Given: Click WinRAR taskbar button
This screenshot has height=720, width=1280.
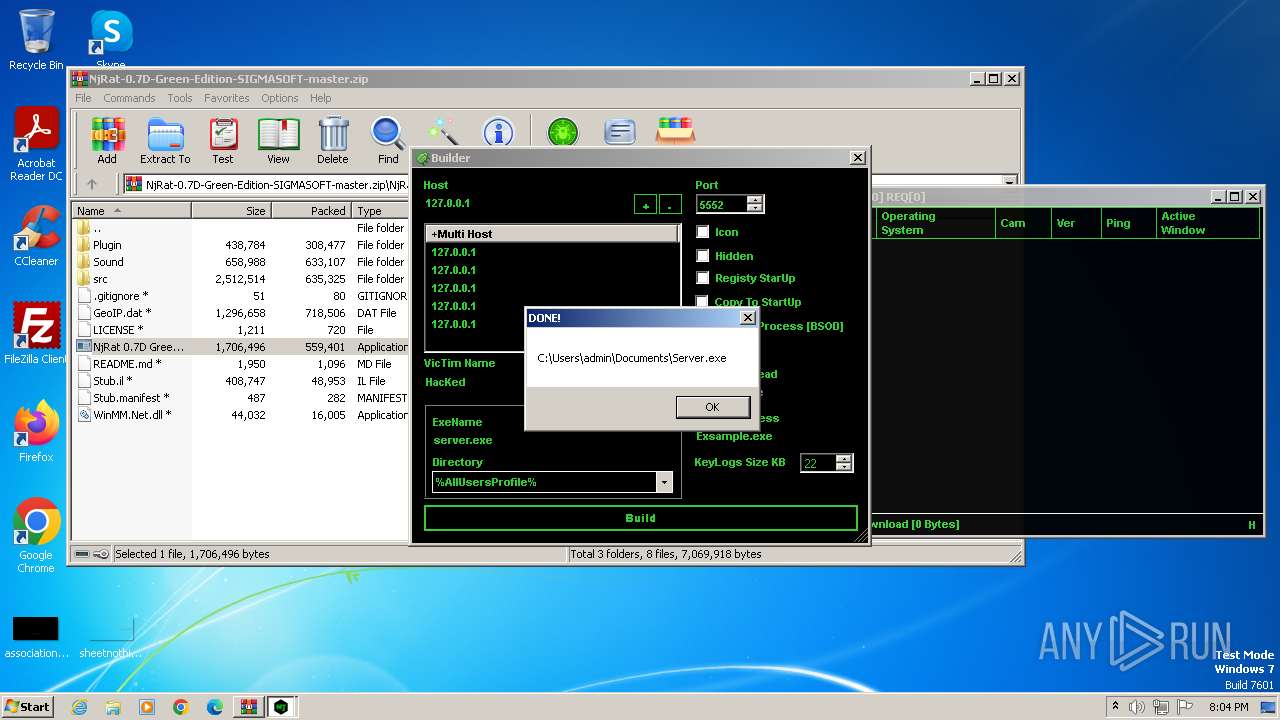Looking at the screenshot, I should point(248,707).
